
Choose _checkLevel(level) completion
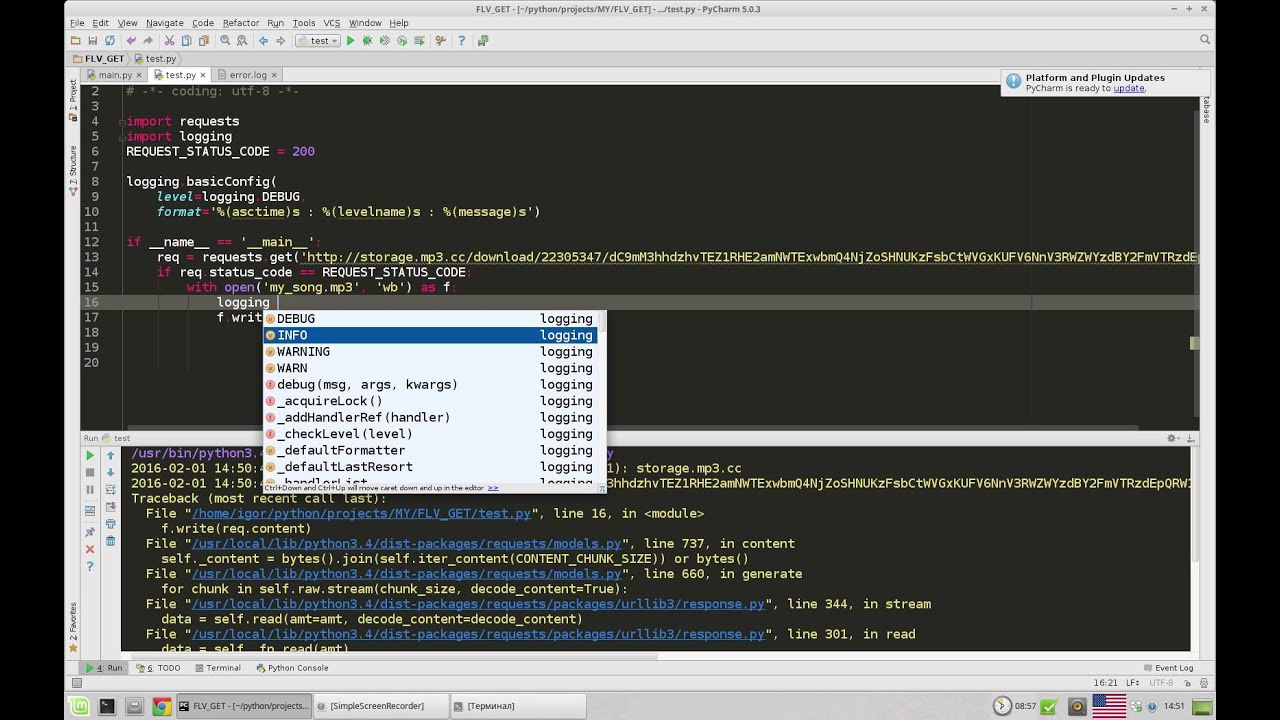coord(430,434)
